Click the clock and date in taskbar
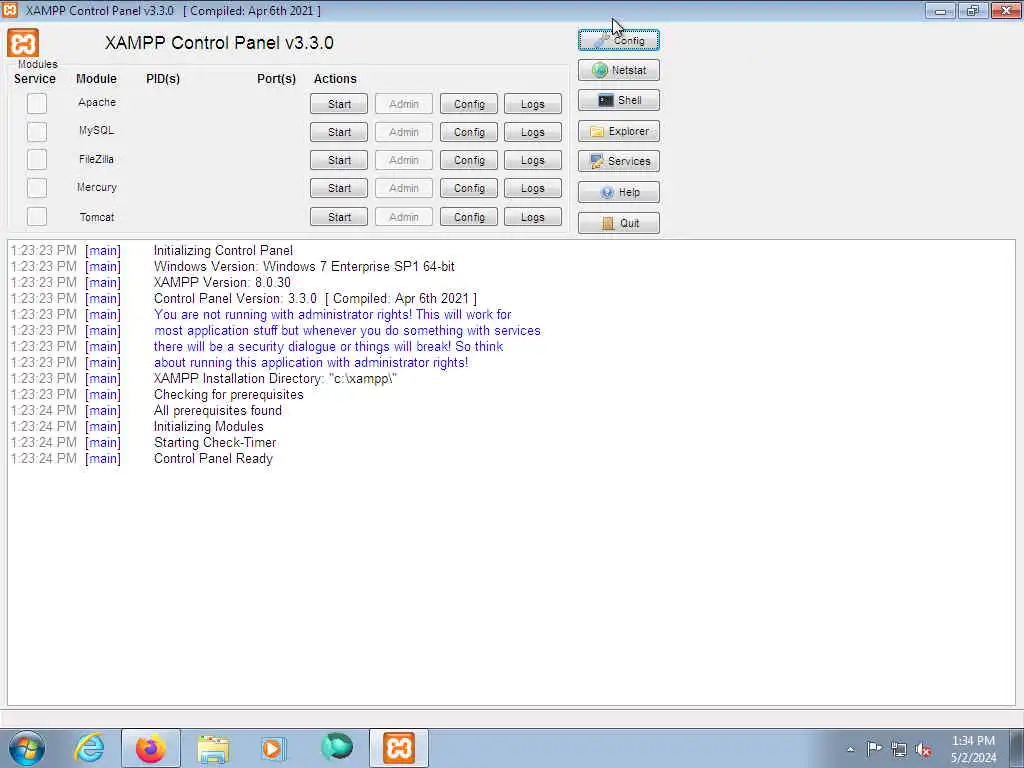 973,749
